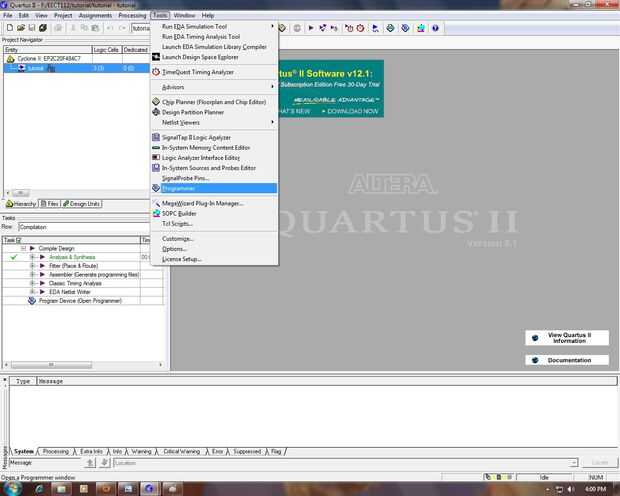The height and width of the screenshot is (496, 620).
Task: Open the Advisors submenu
Action: pos(215,87)
